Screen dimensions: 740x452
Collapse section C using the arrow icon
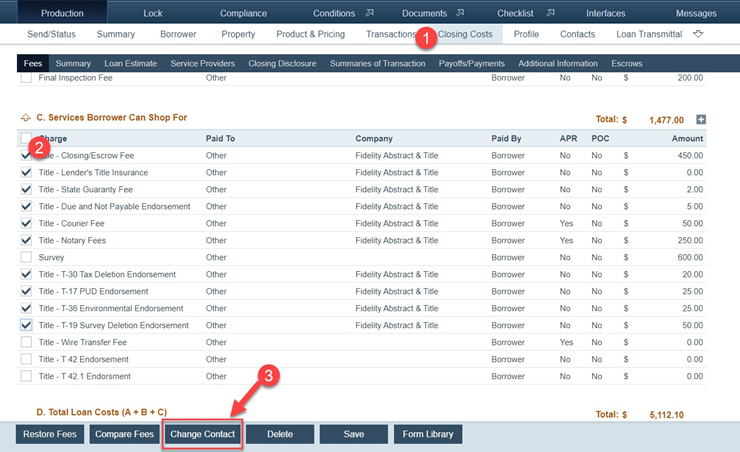tap(25, 119)
